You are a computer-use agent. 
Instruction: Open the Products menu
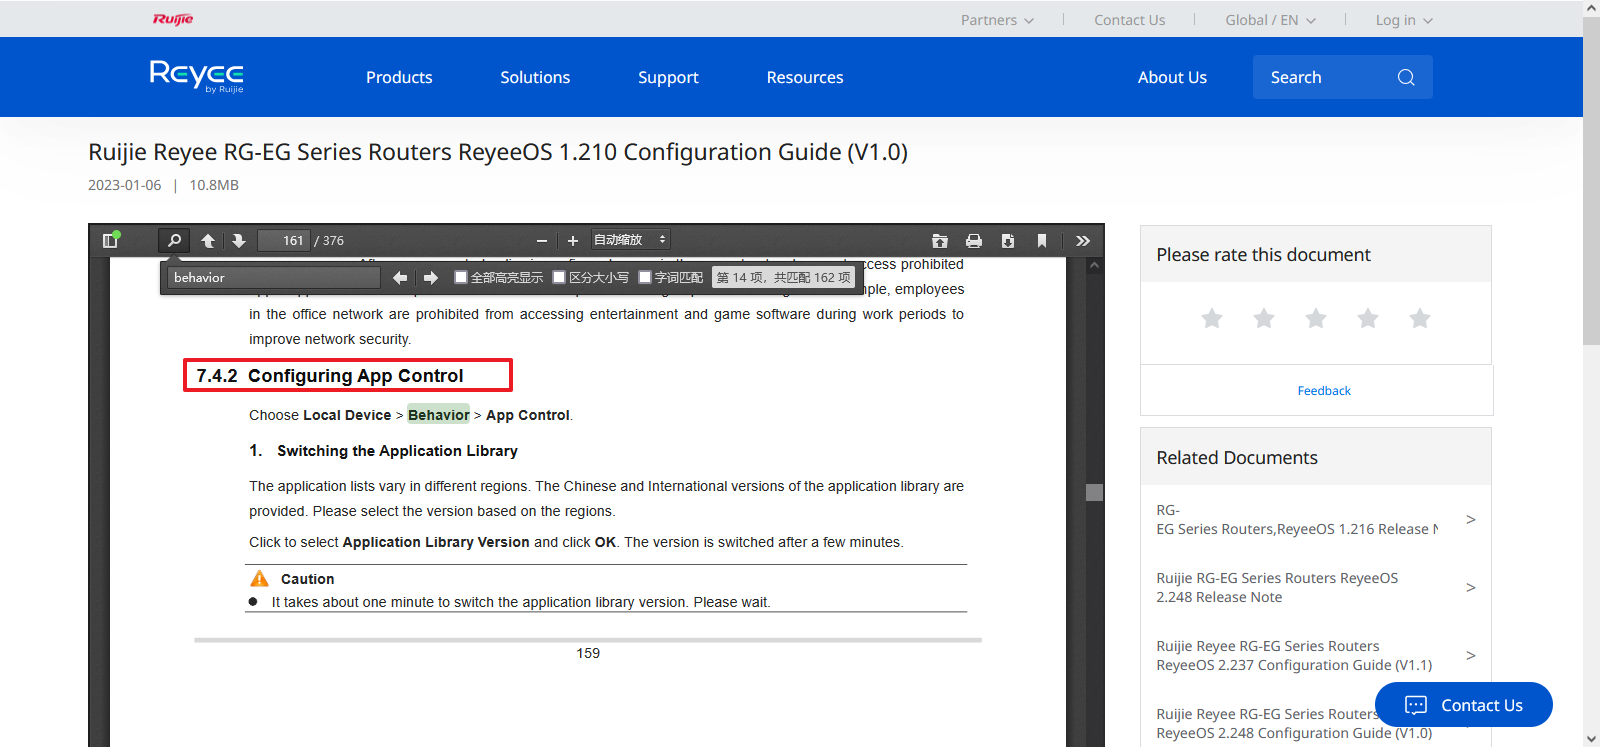[399, 77]
